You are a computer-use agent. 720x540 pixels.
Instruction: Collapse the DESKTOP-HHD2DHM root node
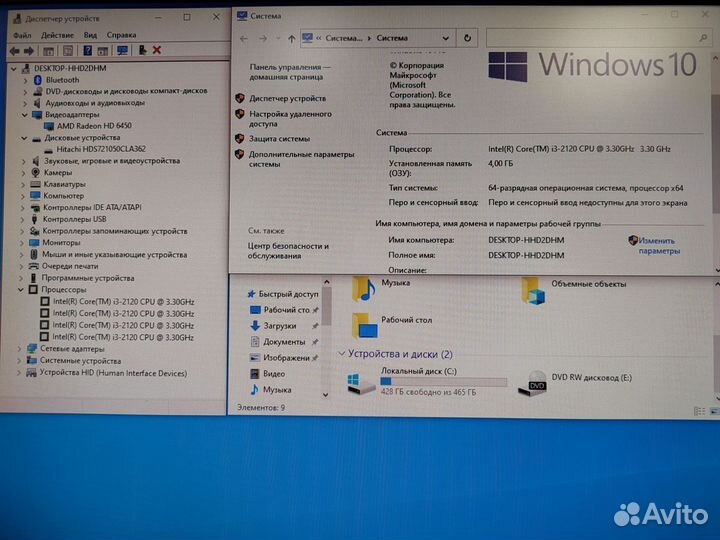click(x=14, y=68)
